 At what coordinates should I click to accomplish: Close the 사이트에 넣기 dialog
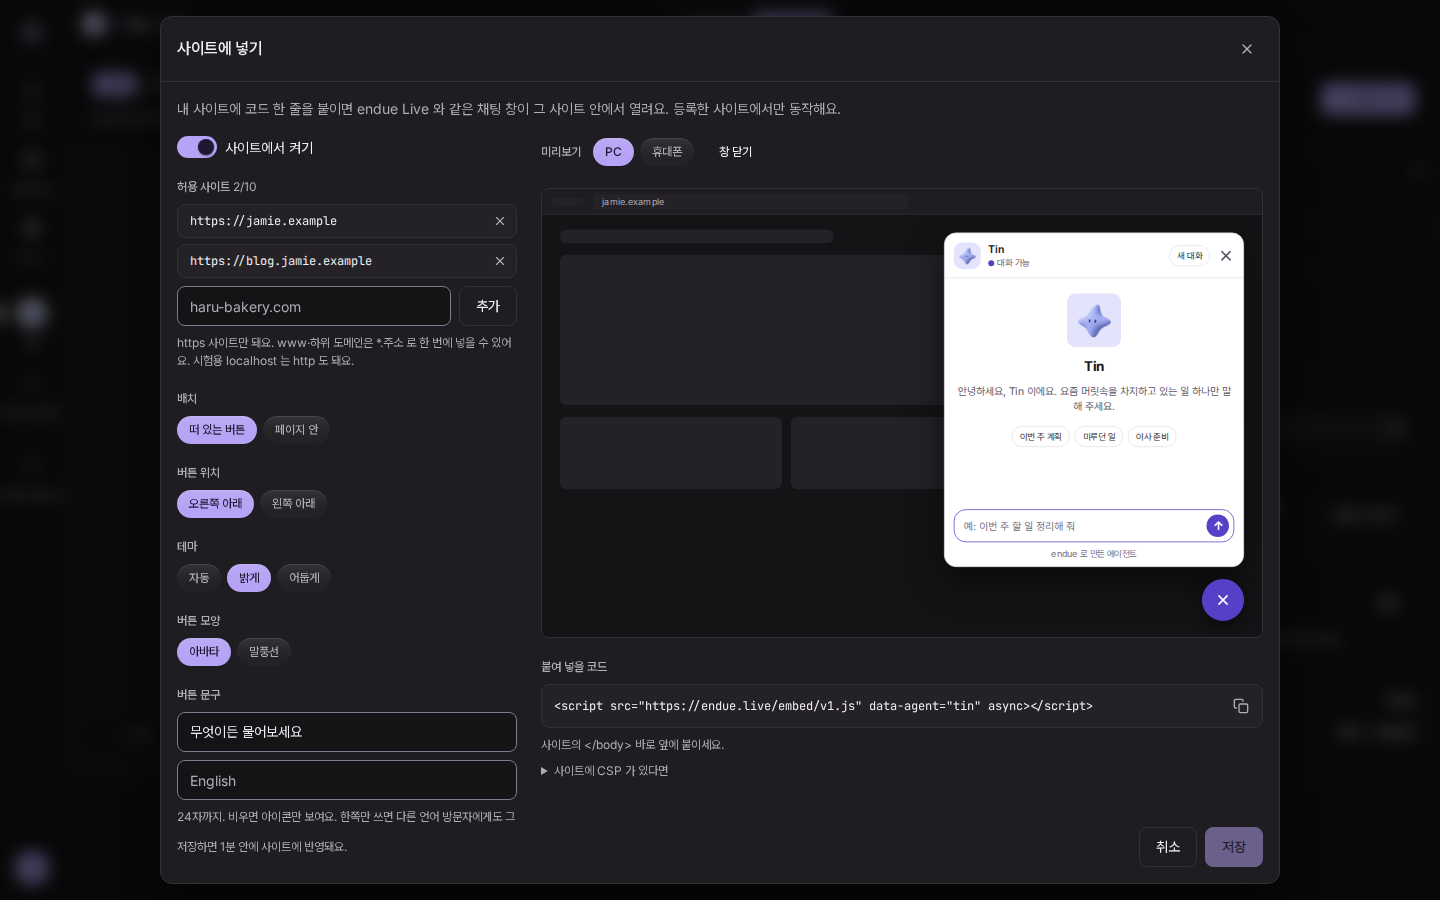(1247, 49)
